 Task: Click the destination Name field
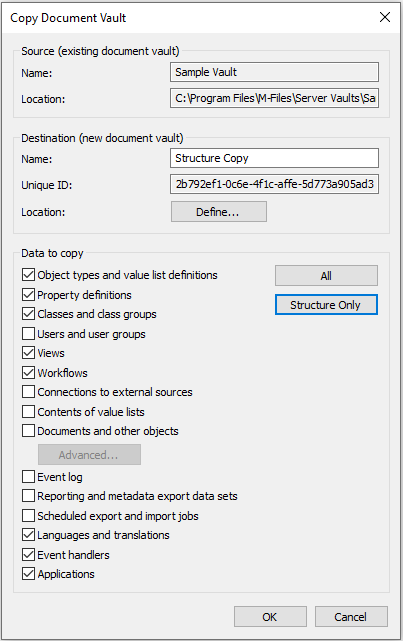pos(274,158)
